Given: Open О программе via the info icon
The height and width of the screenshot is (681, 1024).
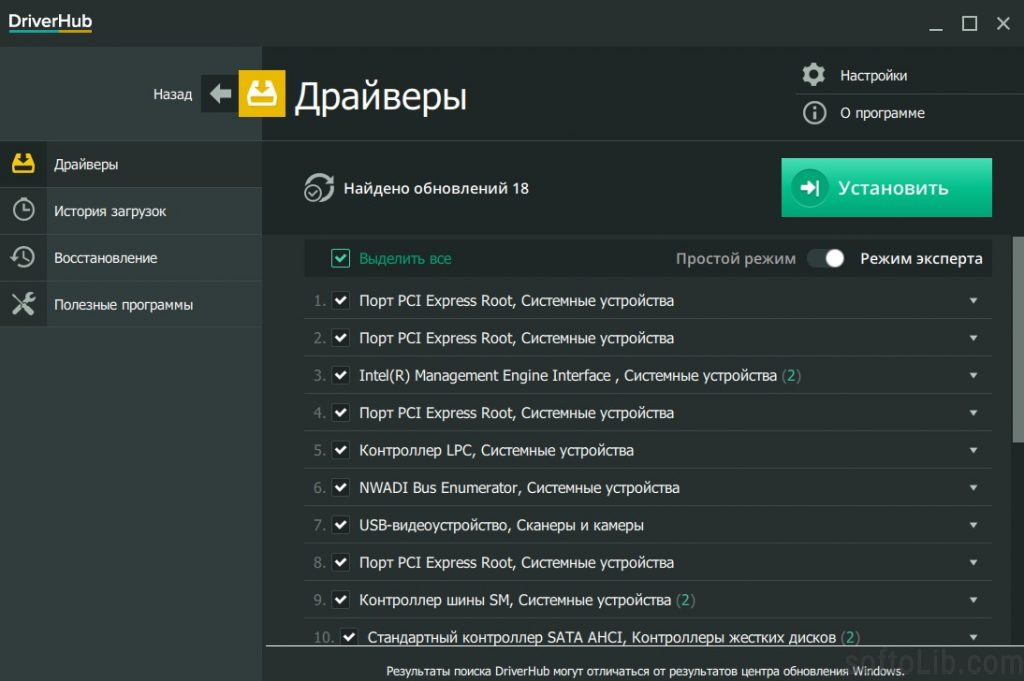Looking at the screenshot, I should tap(814, 112).
